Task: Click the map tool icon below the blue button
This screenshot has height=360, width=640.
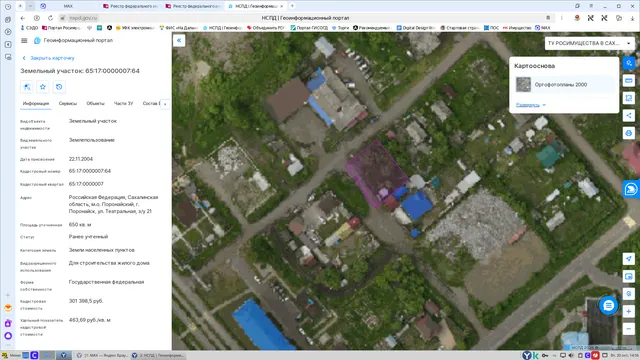Action: coord(629,80)
